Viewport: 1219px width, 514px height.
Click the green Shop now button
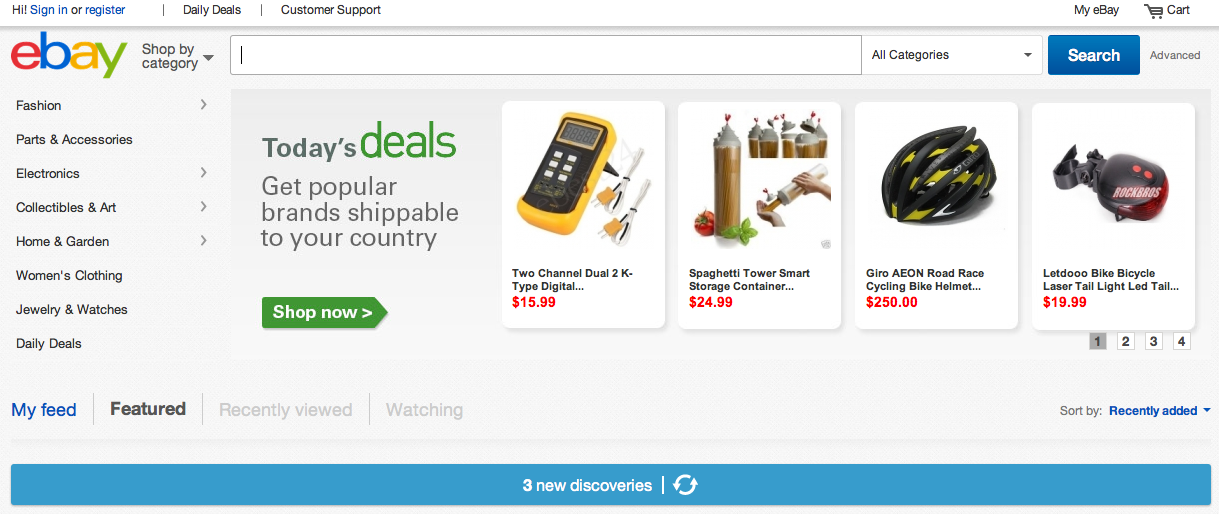tap(324, 312)
